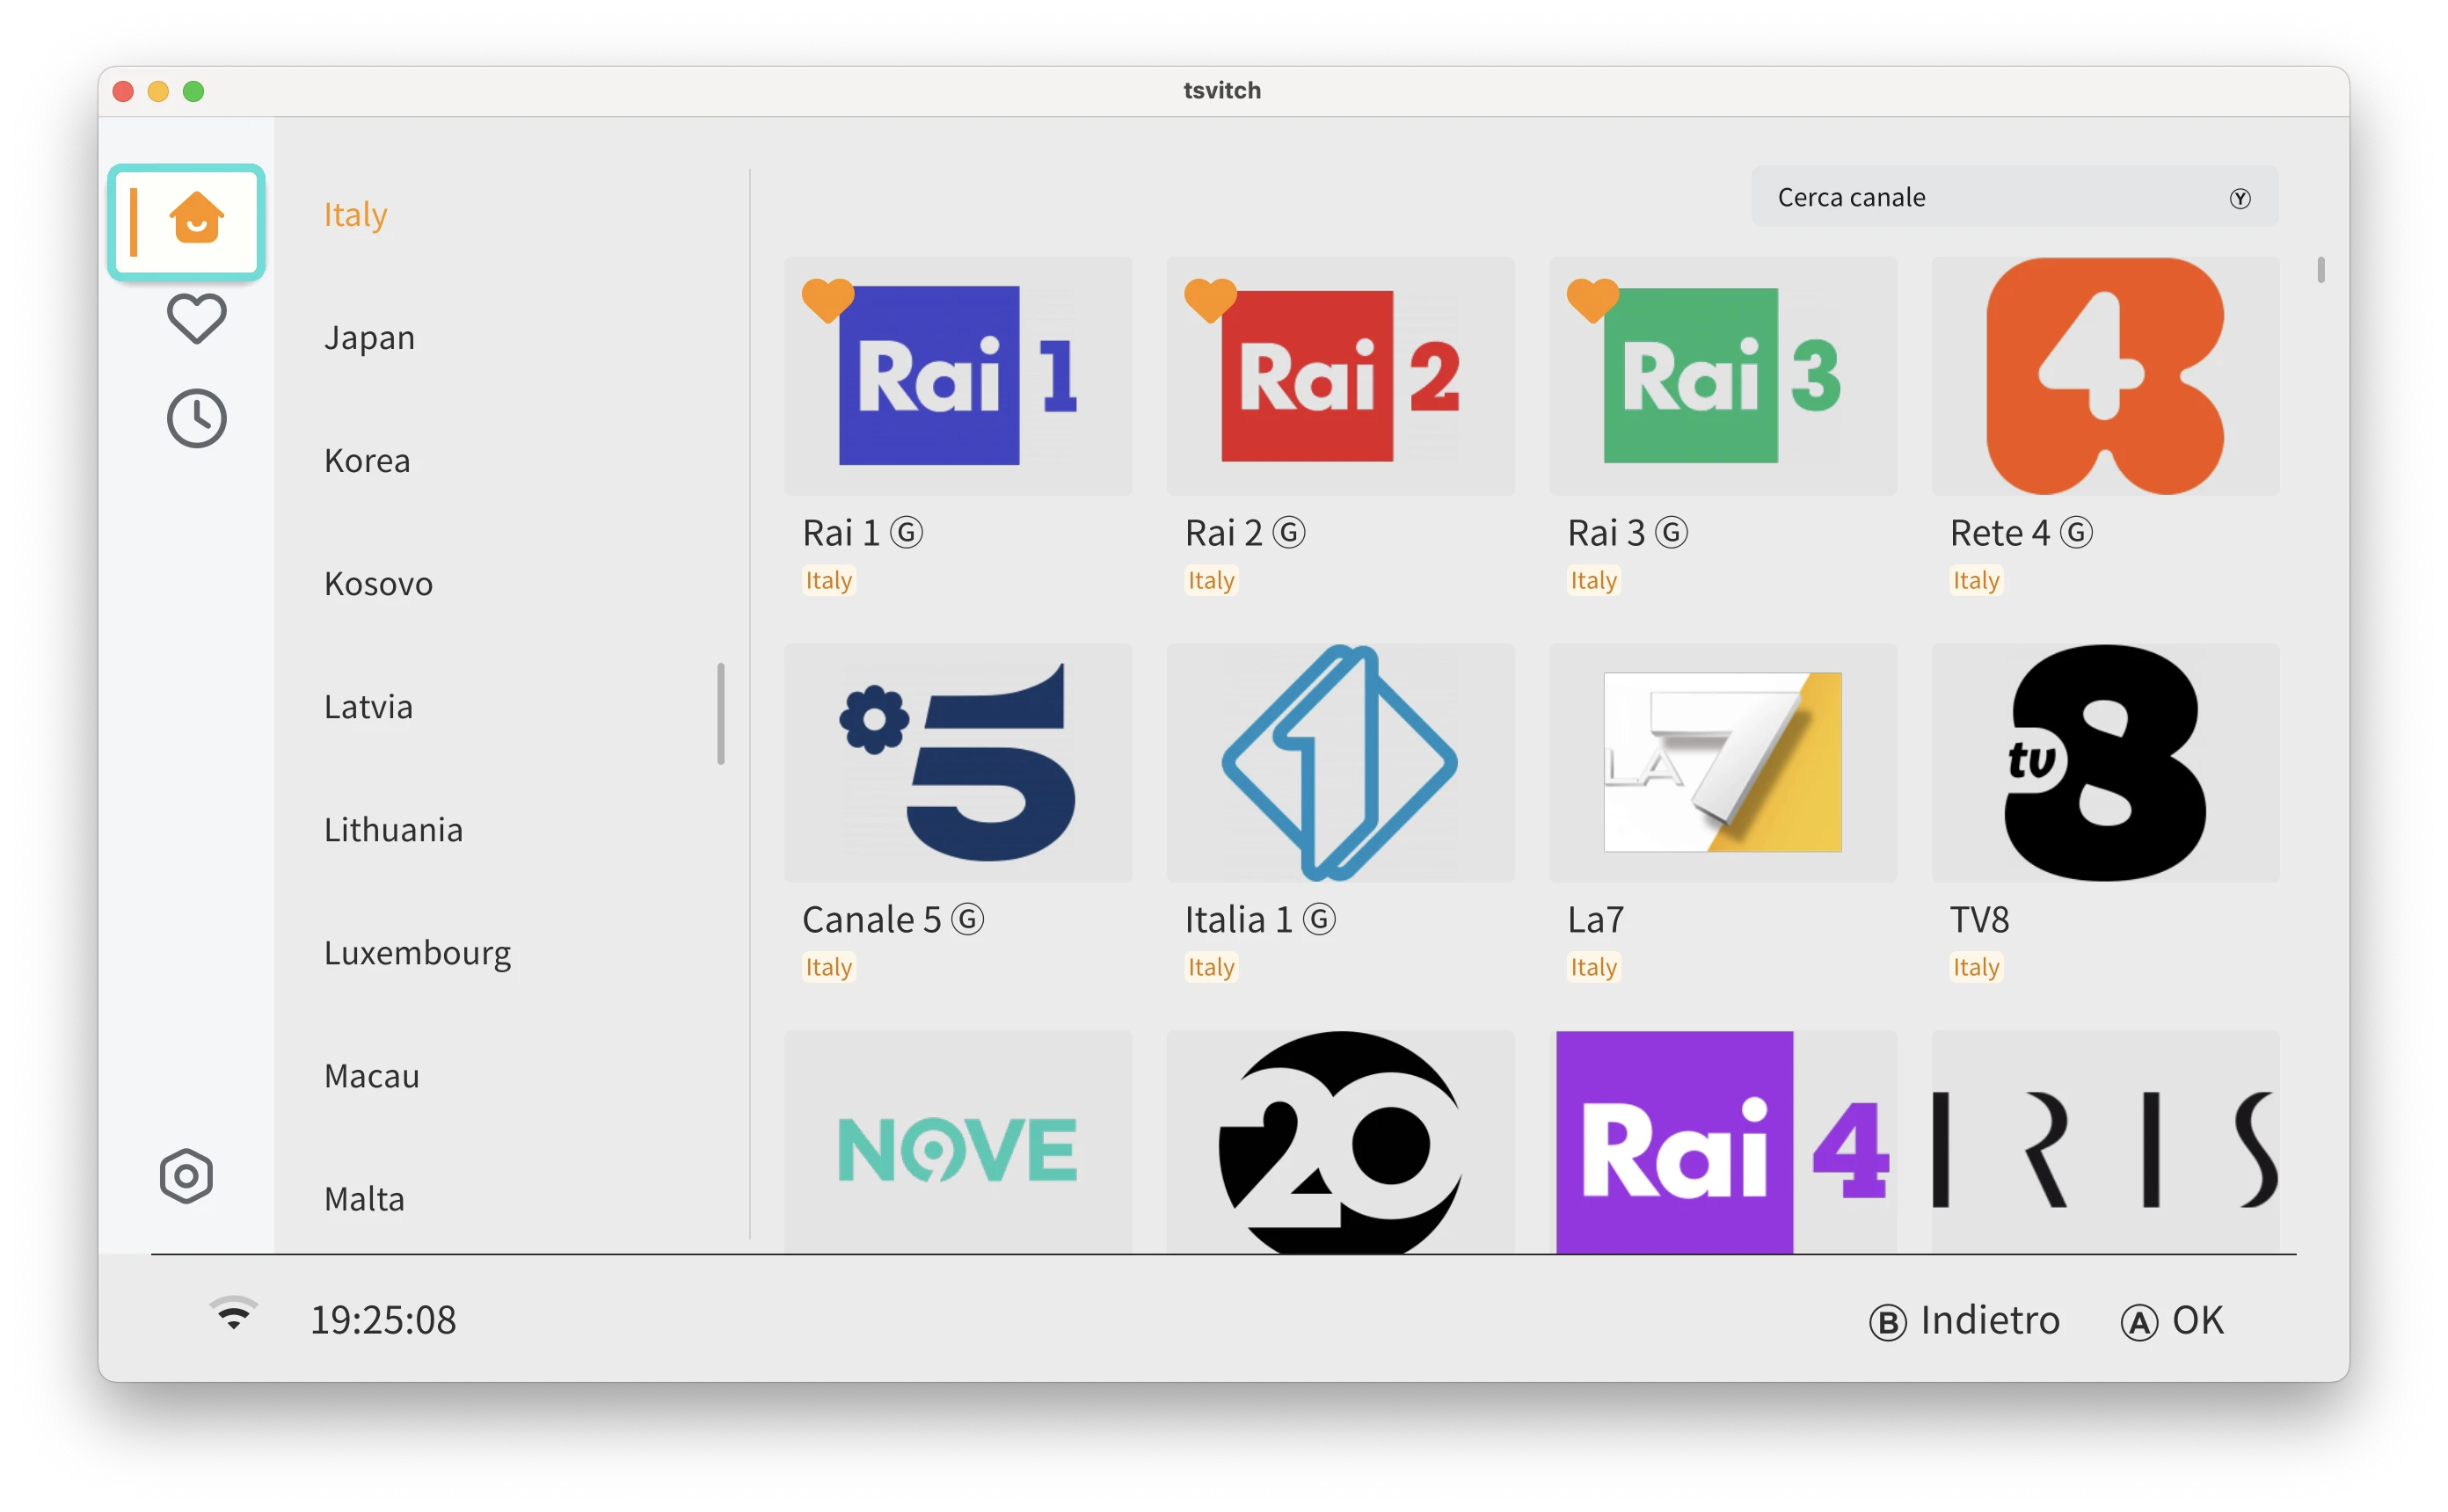This screenshot has height=1512, width=2448.
Task: Click the Italy tag under Rete 4
Action: pos(1975,580)
